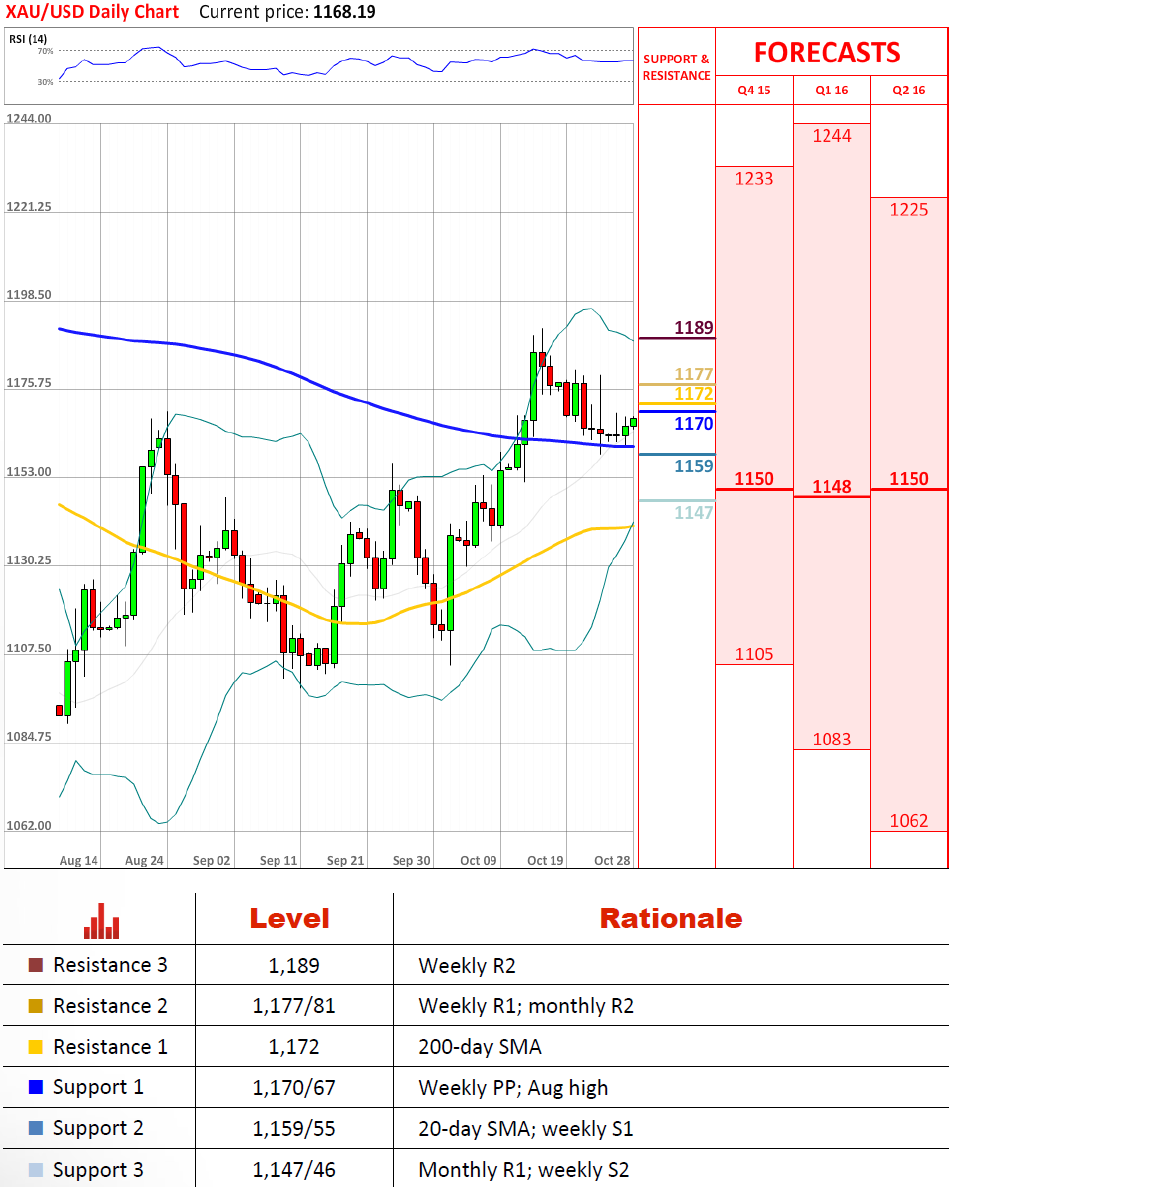This screenshot has width=1152, height=1187.
Task: Click the 200-day SMA rationale text
Action: [480, 1047]
